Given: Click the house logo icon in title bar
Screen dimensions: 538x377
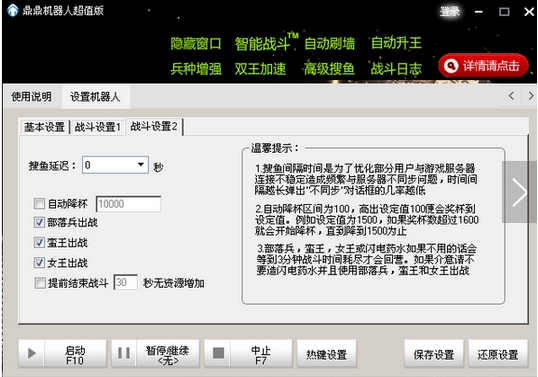Looking at the screenshot, I should tap(13, 10).
